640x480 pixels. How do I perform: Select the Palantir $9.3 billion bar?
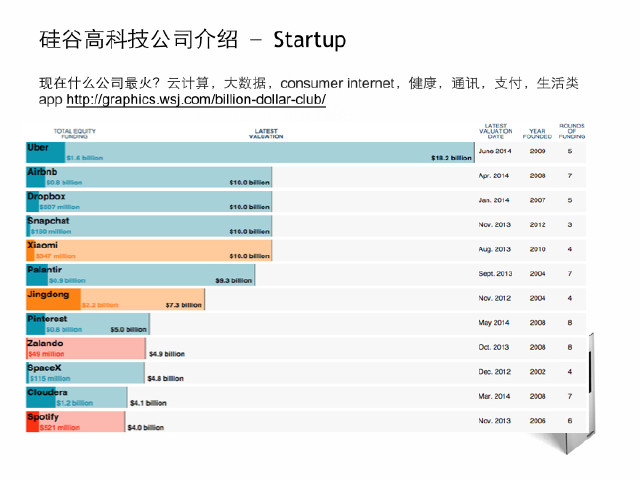tap(141, 275)
